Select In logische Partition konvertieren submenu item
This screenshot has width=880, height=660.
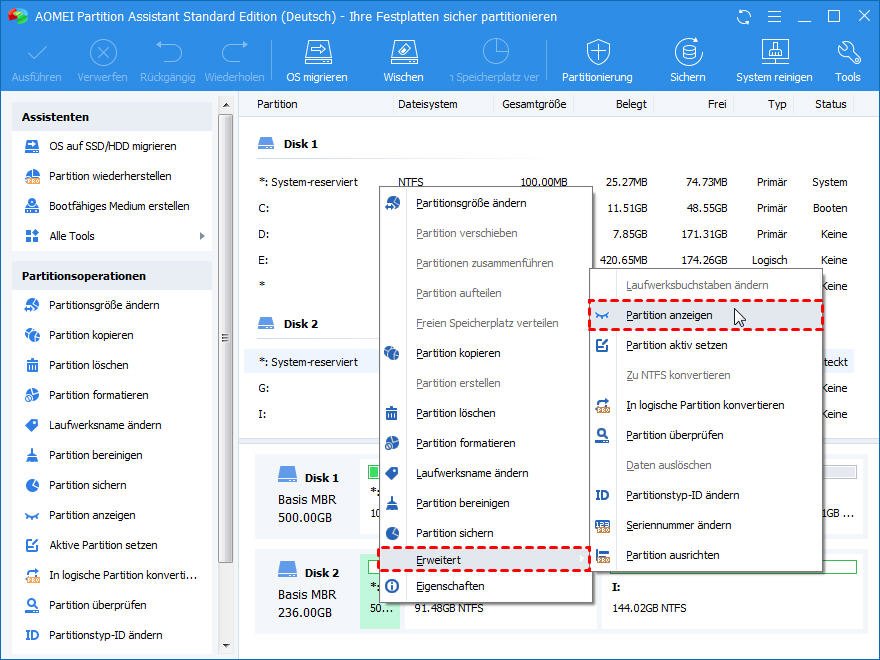click(706, 405)
